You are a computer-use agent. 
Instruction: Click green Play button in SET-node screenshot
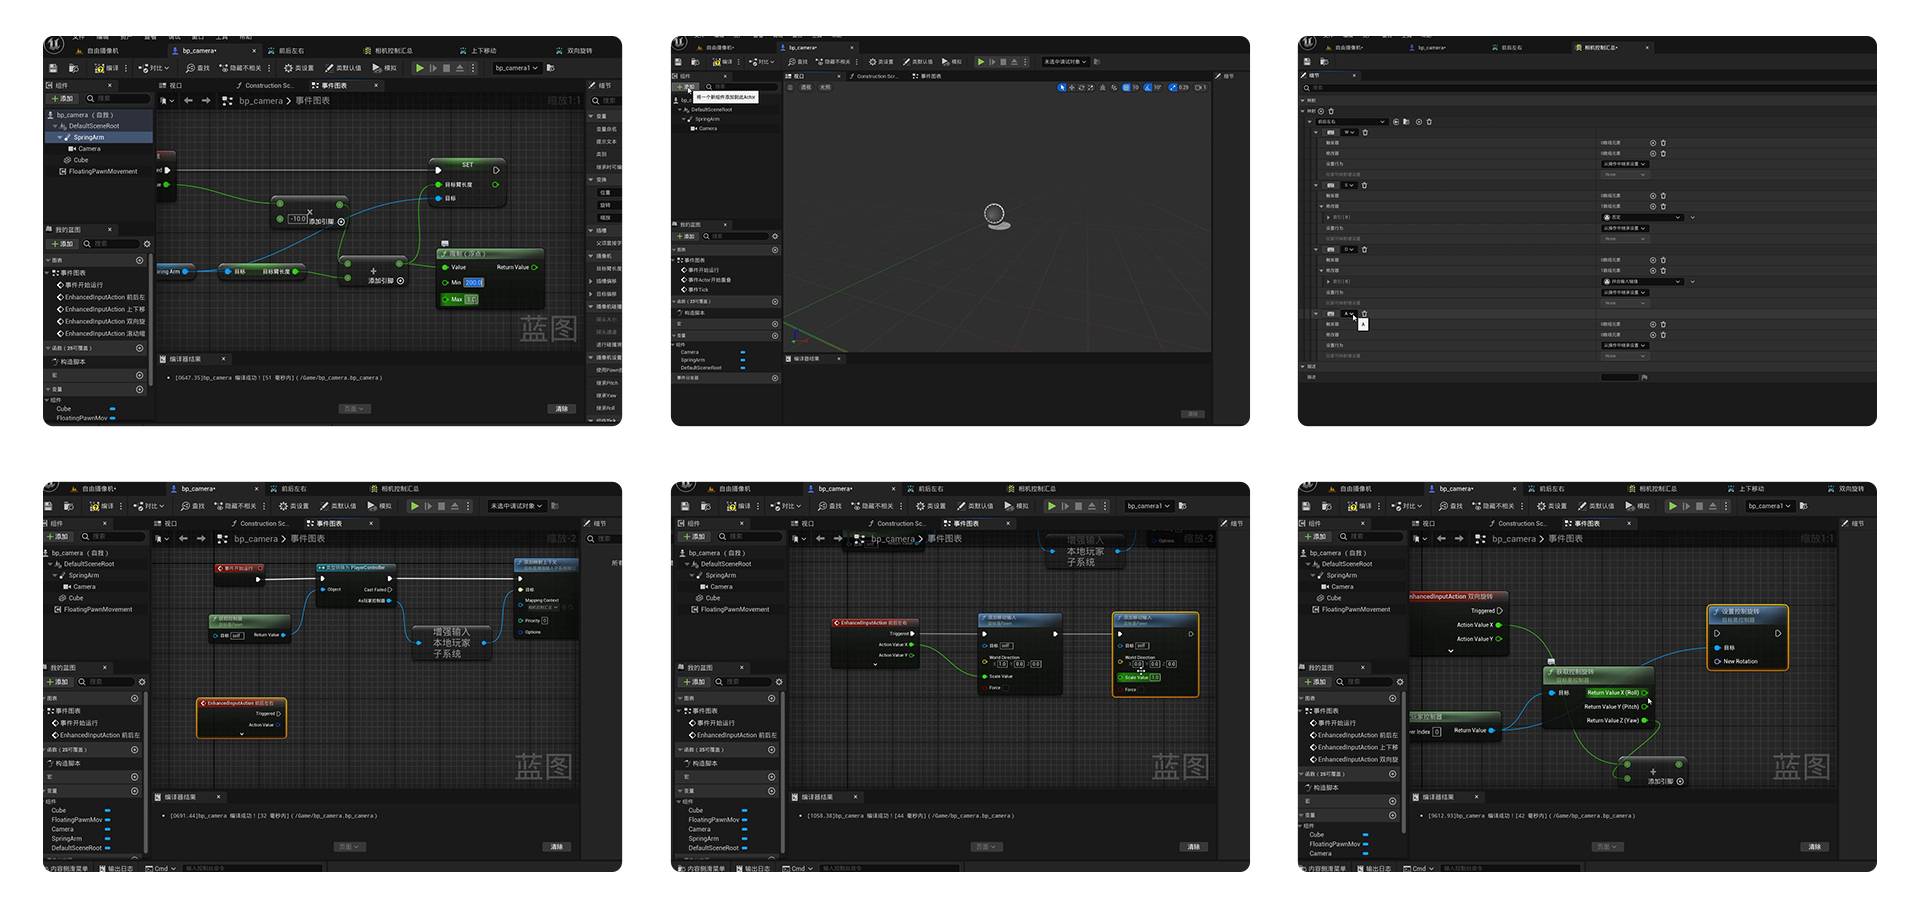pos(420,68)
